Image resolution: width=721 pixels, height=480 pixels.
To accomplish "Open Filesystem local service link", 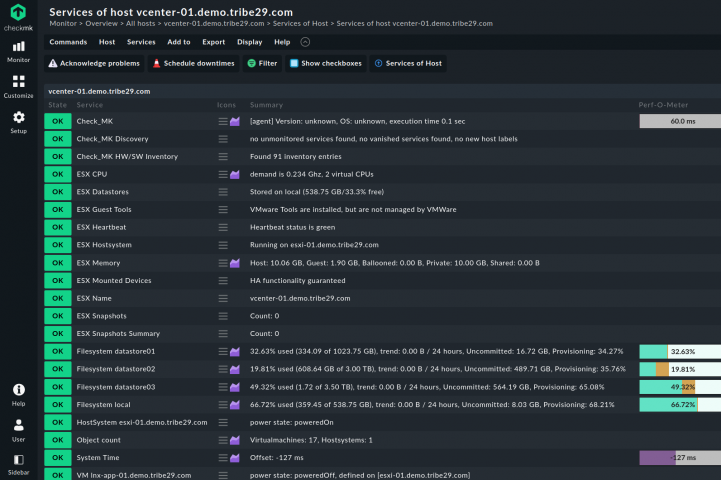I will click(103, 405).
